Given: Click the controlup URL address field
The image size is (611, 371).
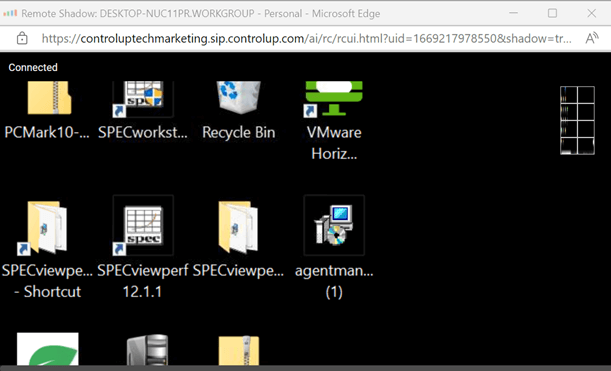Looking at the screenshot, I should pyautogui.click(x=307, y=39).
